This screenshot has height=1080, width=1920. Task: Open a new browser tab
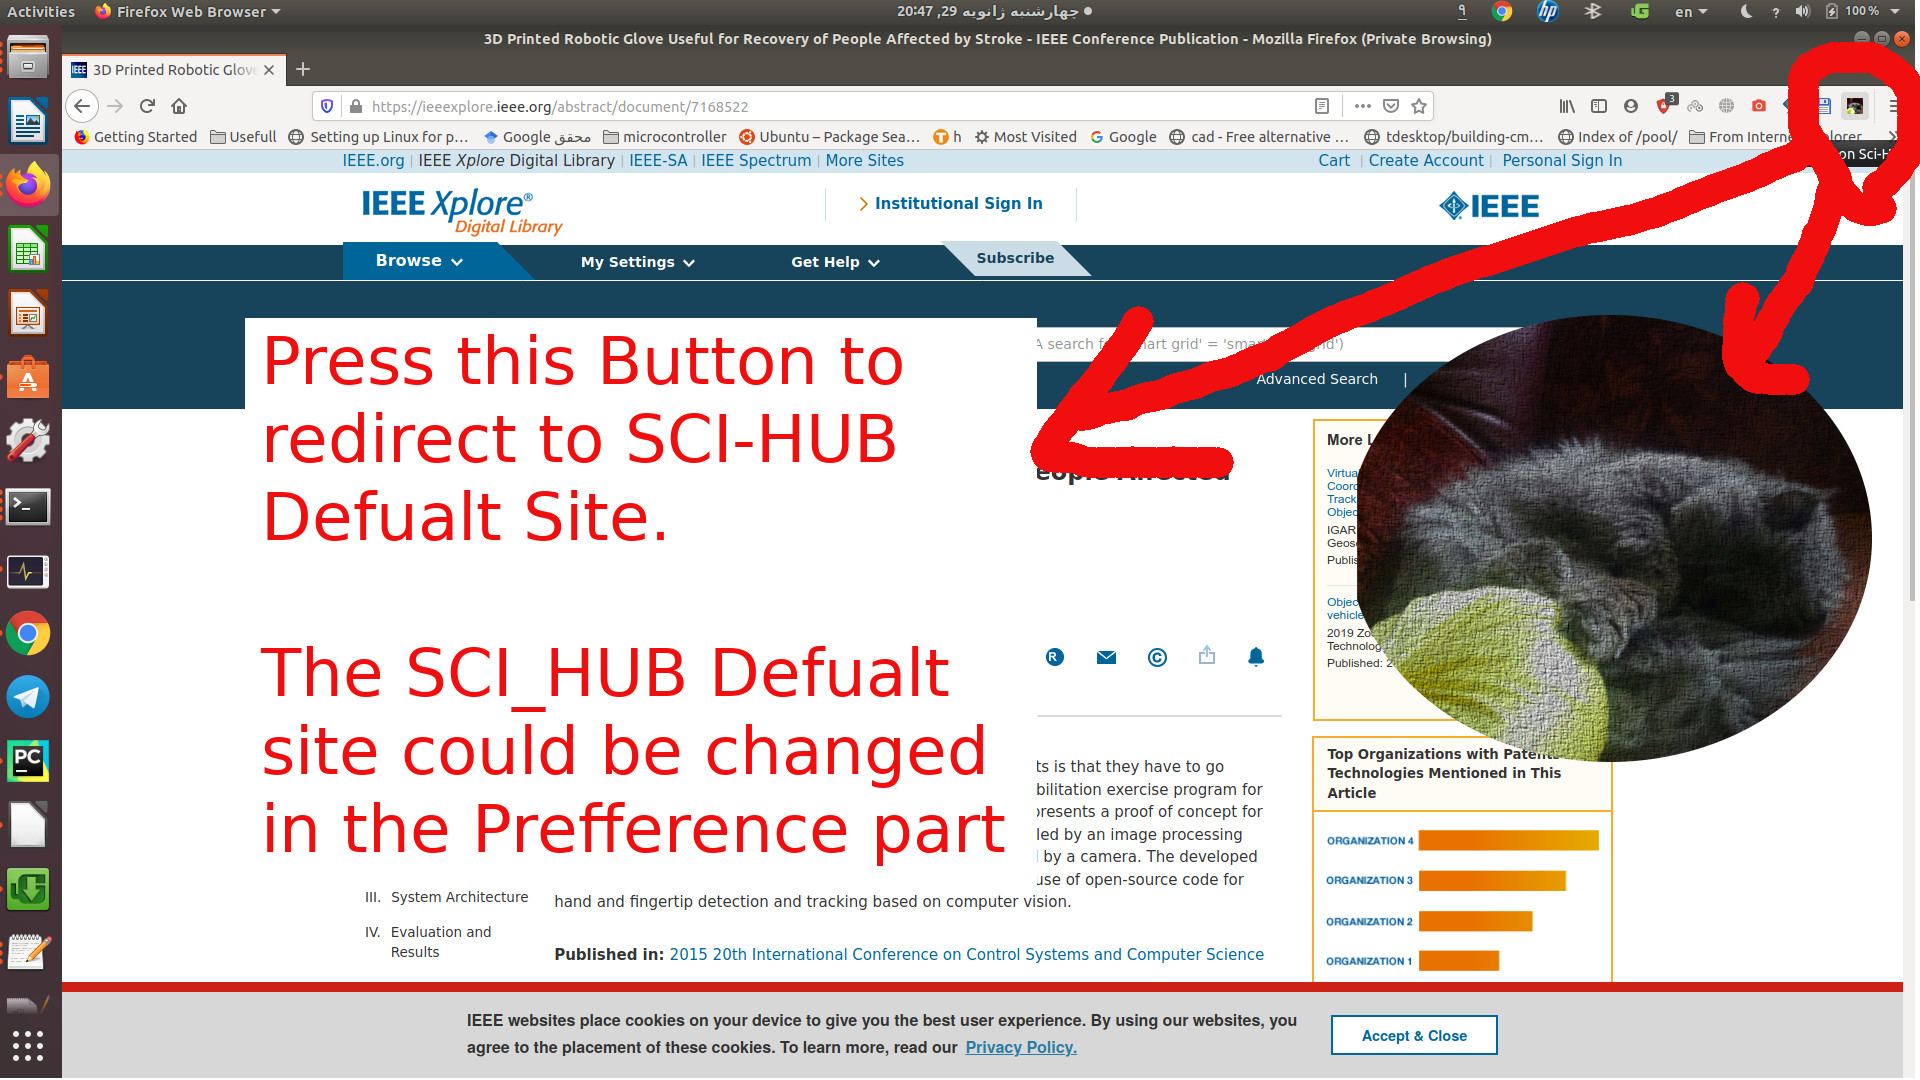[x=303, y=69]
